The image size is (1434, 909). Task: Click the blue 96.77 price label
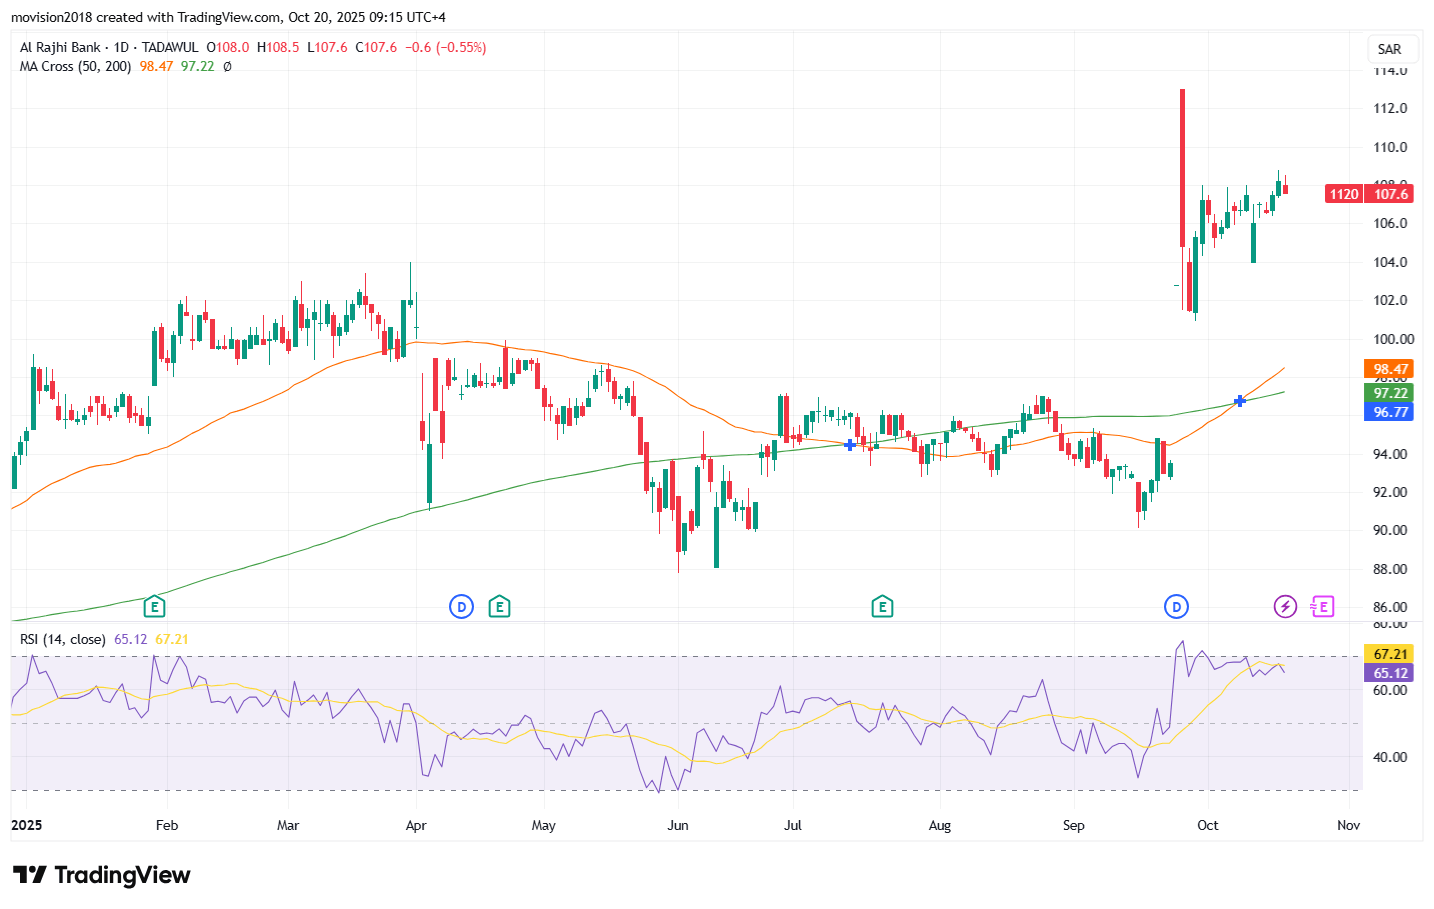pos(1389,412)
